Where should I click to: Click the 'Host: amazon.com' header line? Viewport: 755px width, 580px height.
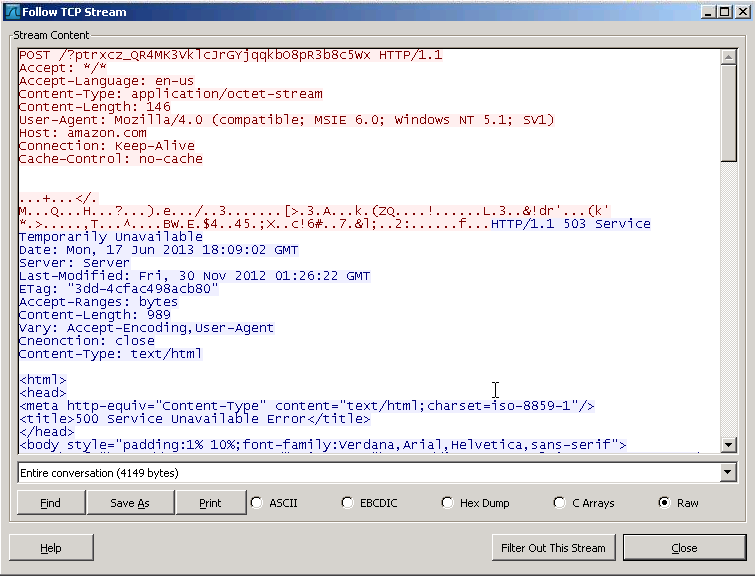click(82, 133)
